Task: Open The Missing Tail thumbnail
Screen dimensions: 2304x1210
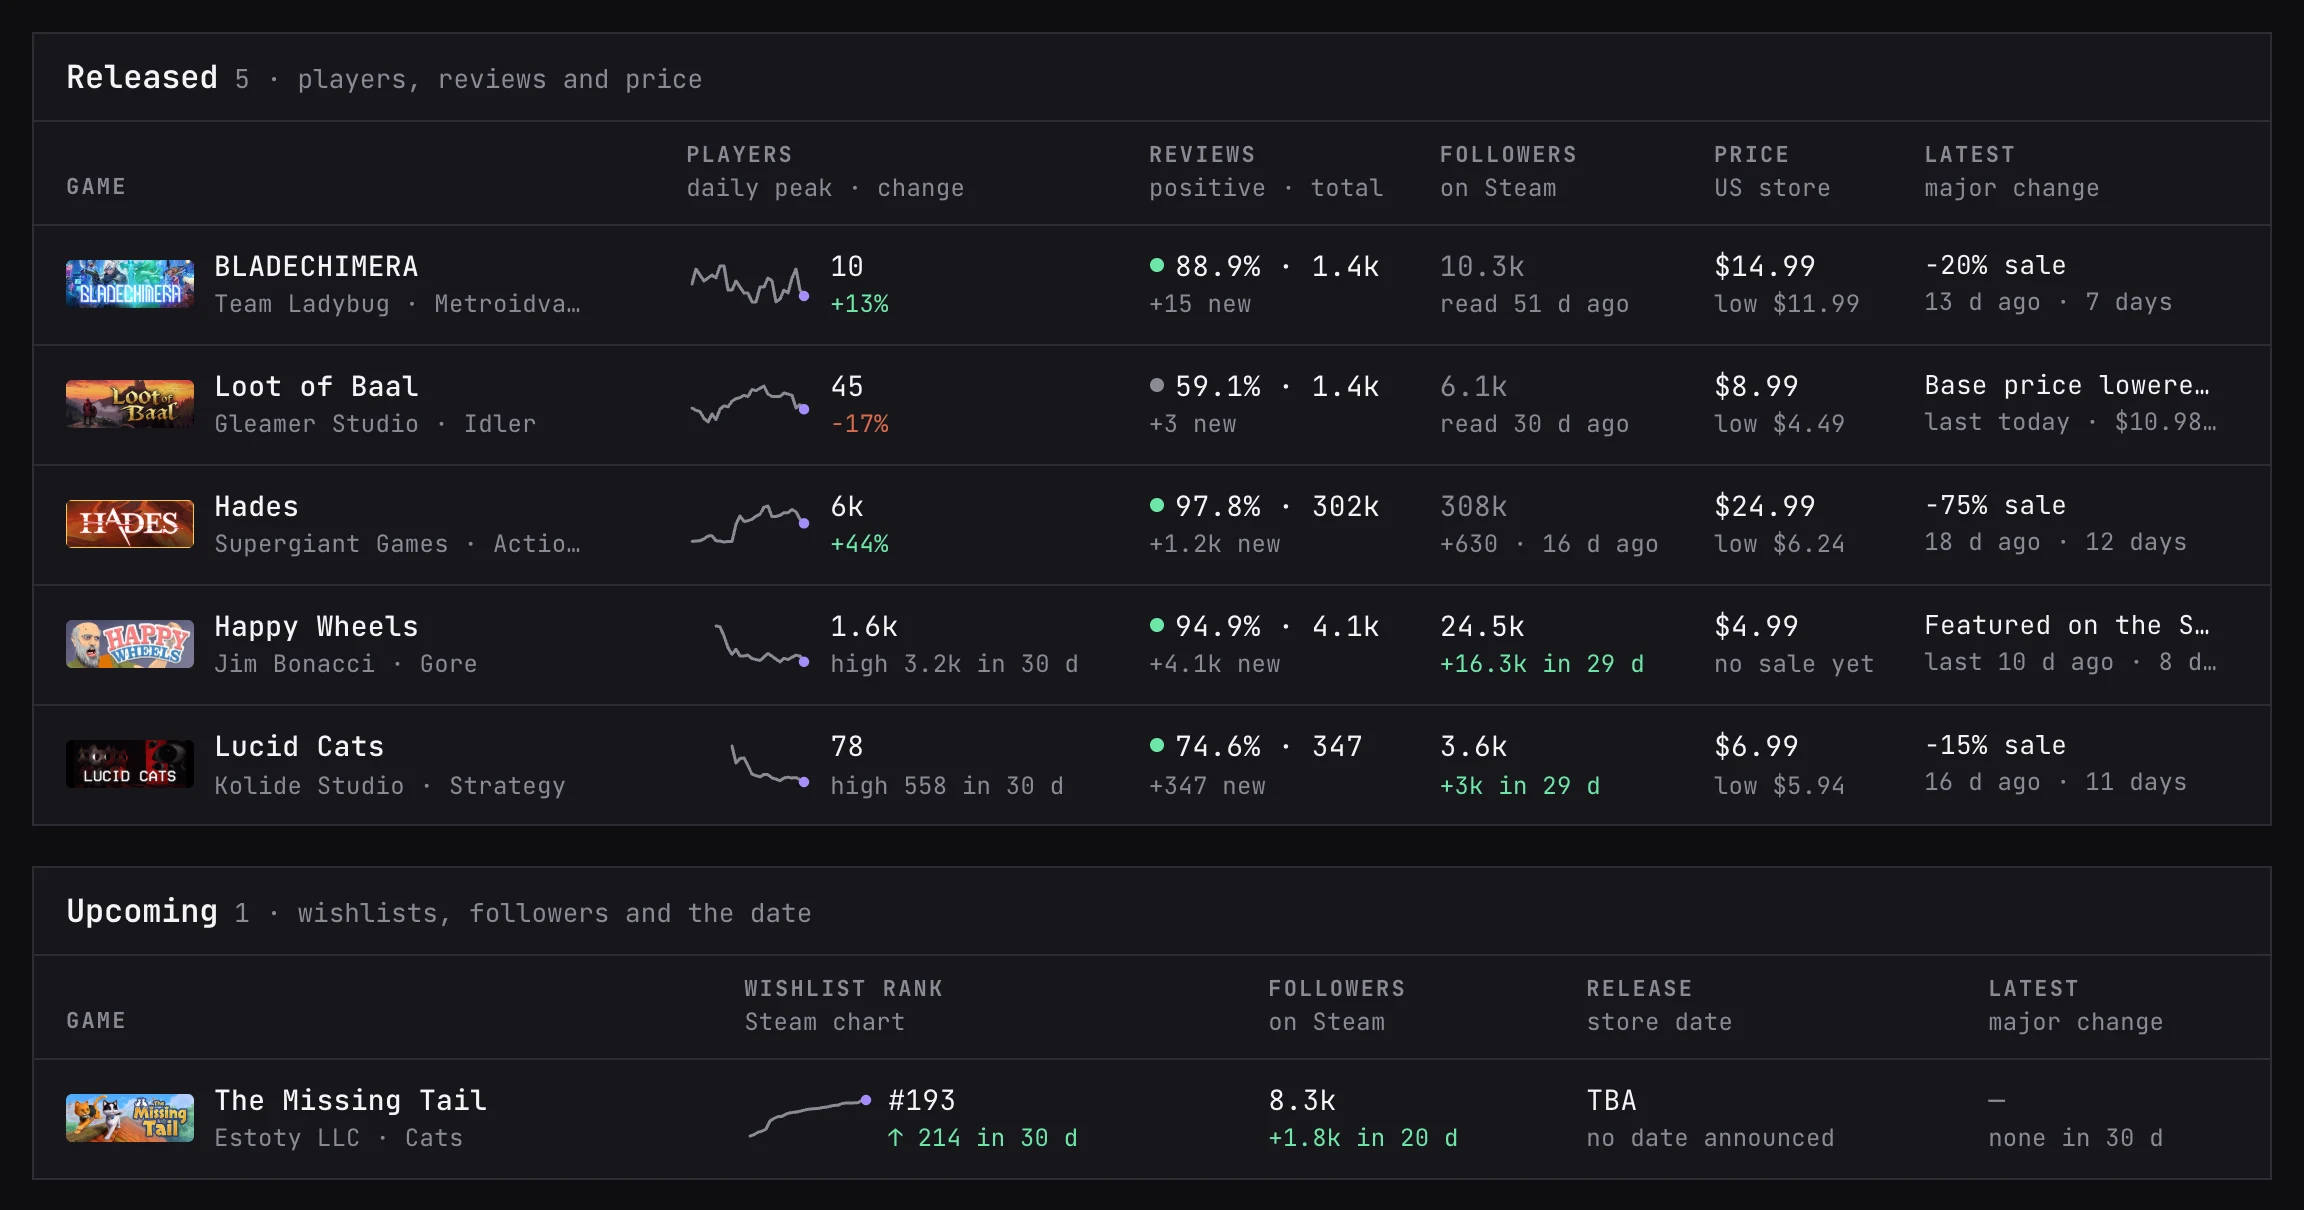Action: pyautogui.click(x=130, y=1118)
